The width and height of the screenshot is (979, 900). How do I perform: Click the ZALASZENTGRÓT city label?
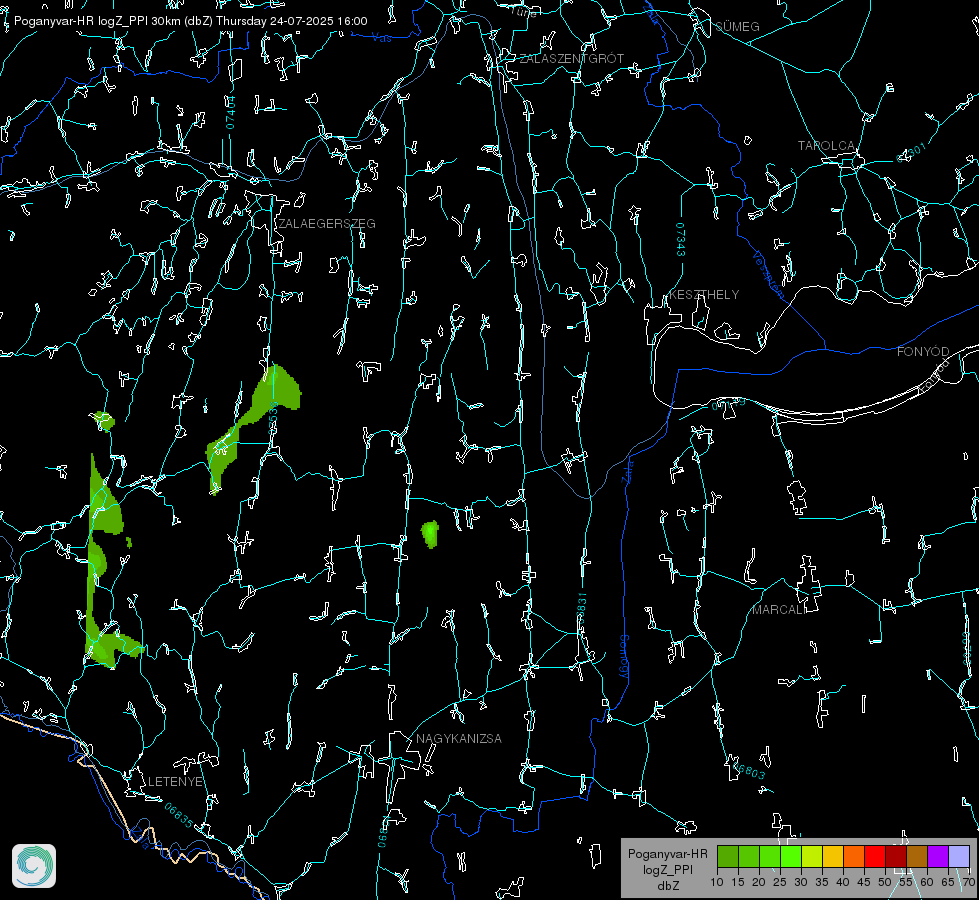[x=571, y=59]
